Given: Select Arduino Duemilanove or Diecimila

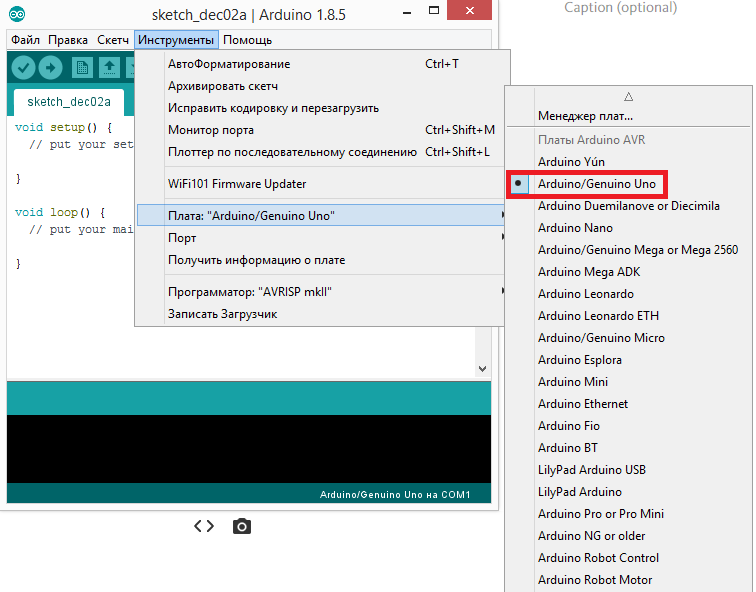Looking at the screenshot, I should pos(629,206).
